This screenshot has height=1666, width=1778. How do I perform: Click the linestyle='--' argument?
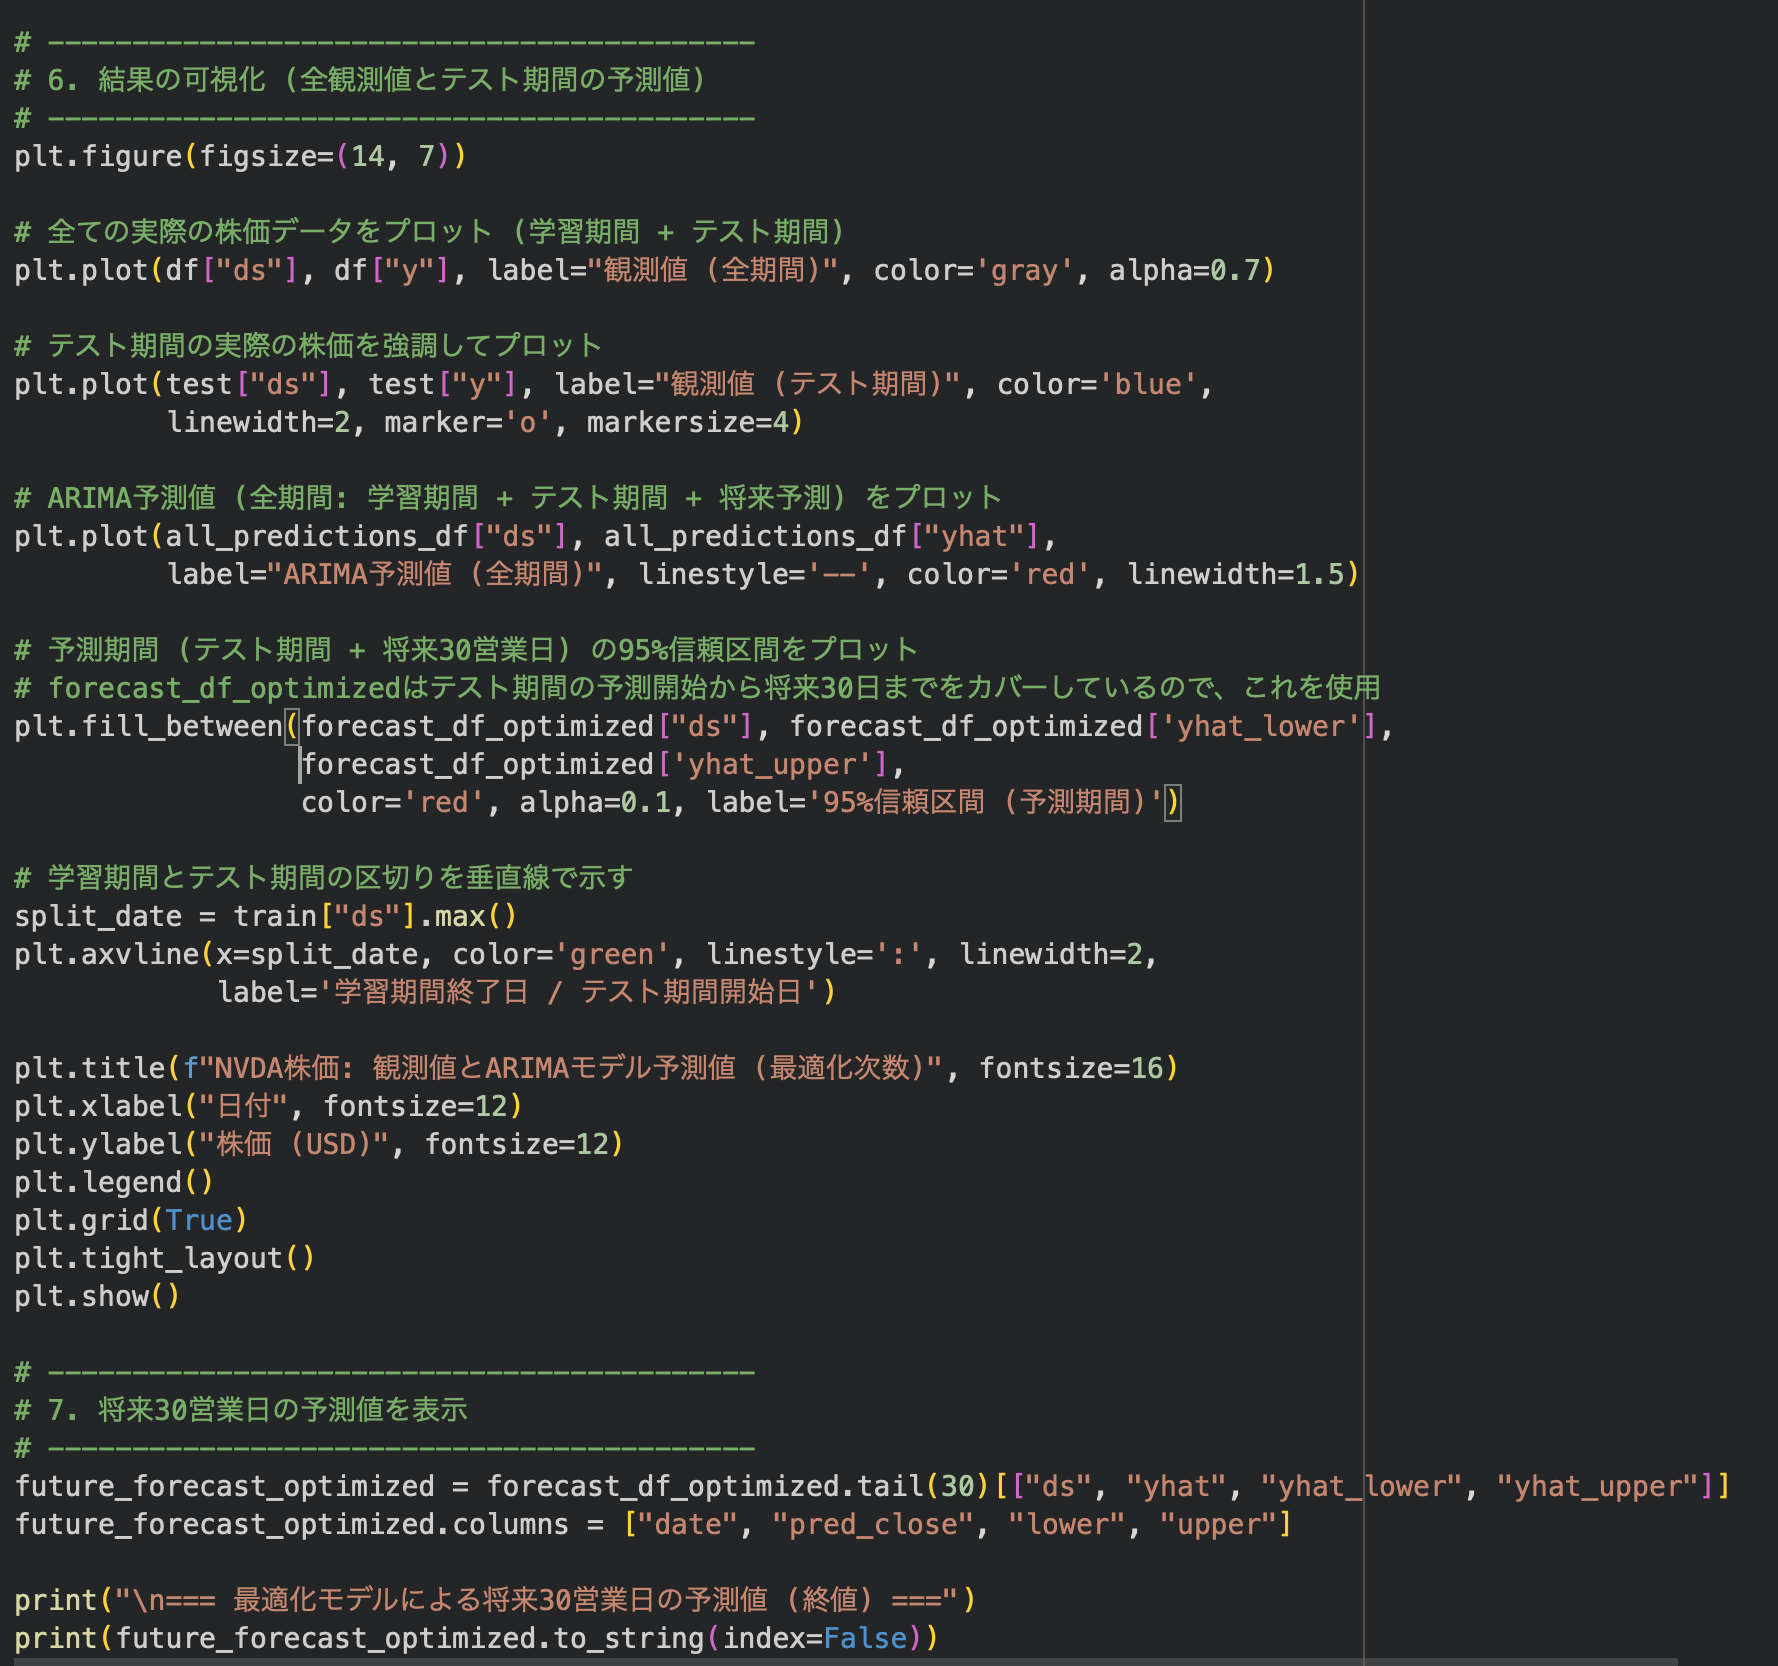756,574
